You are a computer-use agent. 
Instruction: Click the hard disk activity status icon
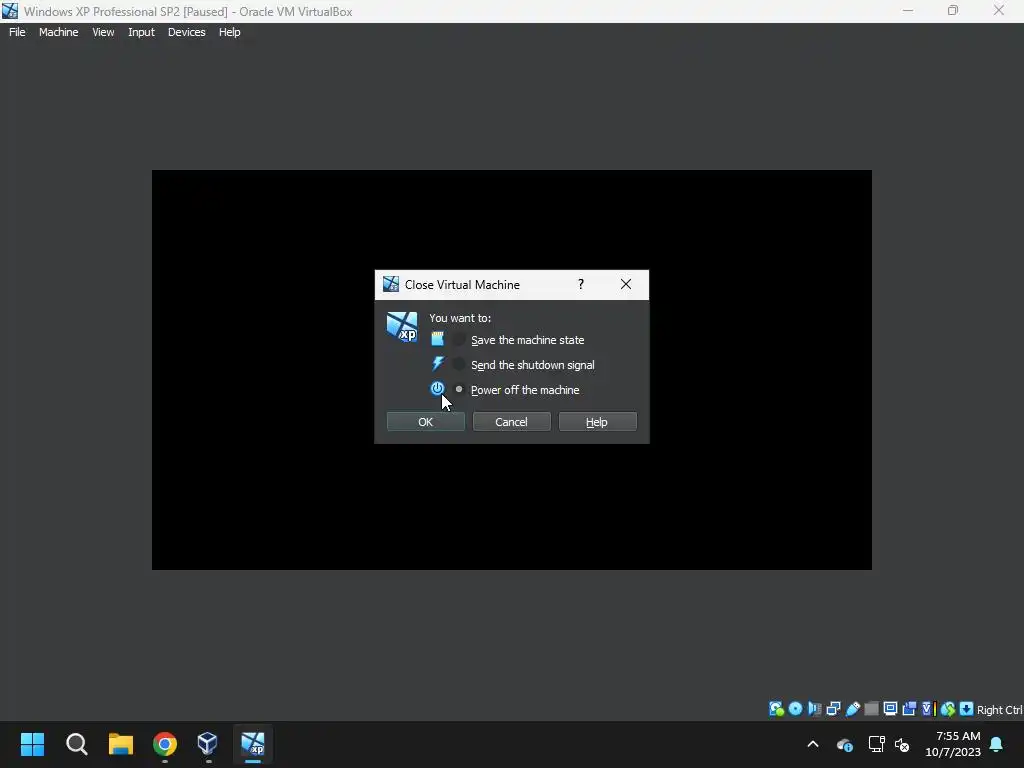coord(776,709)
